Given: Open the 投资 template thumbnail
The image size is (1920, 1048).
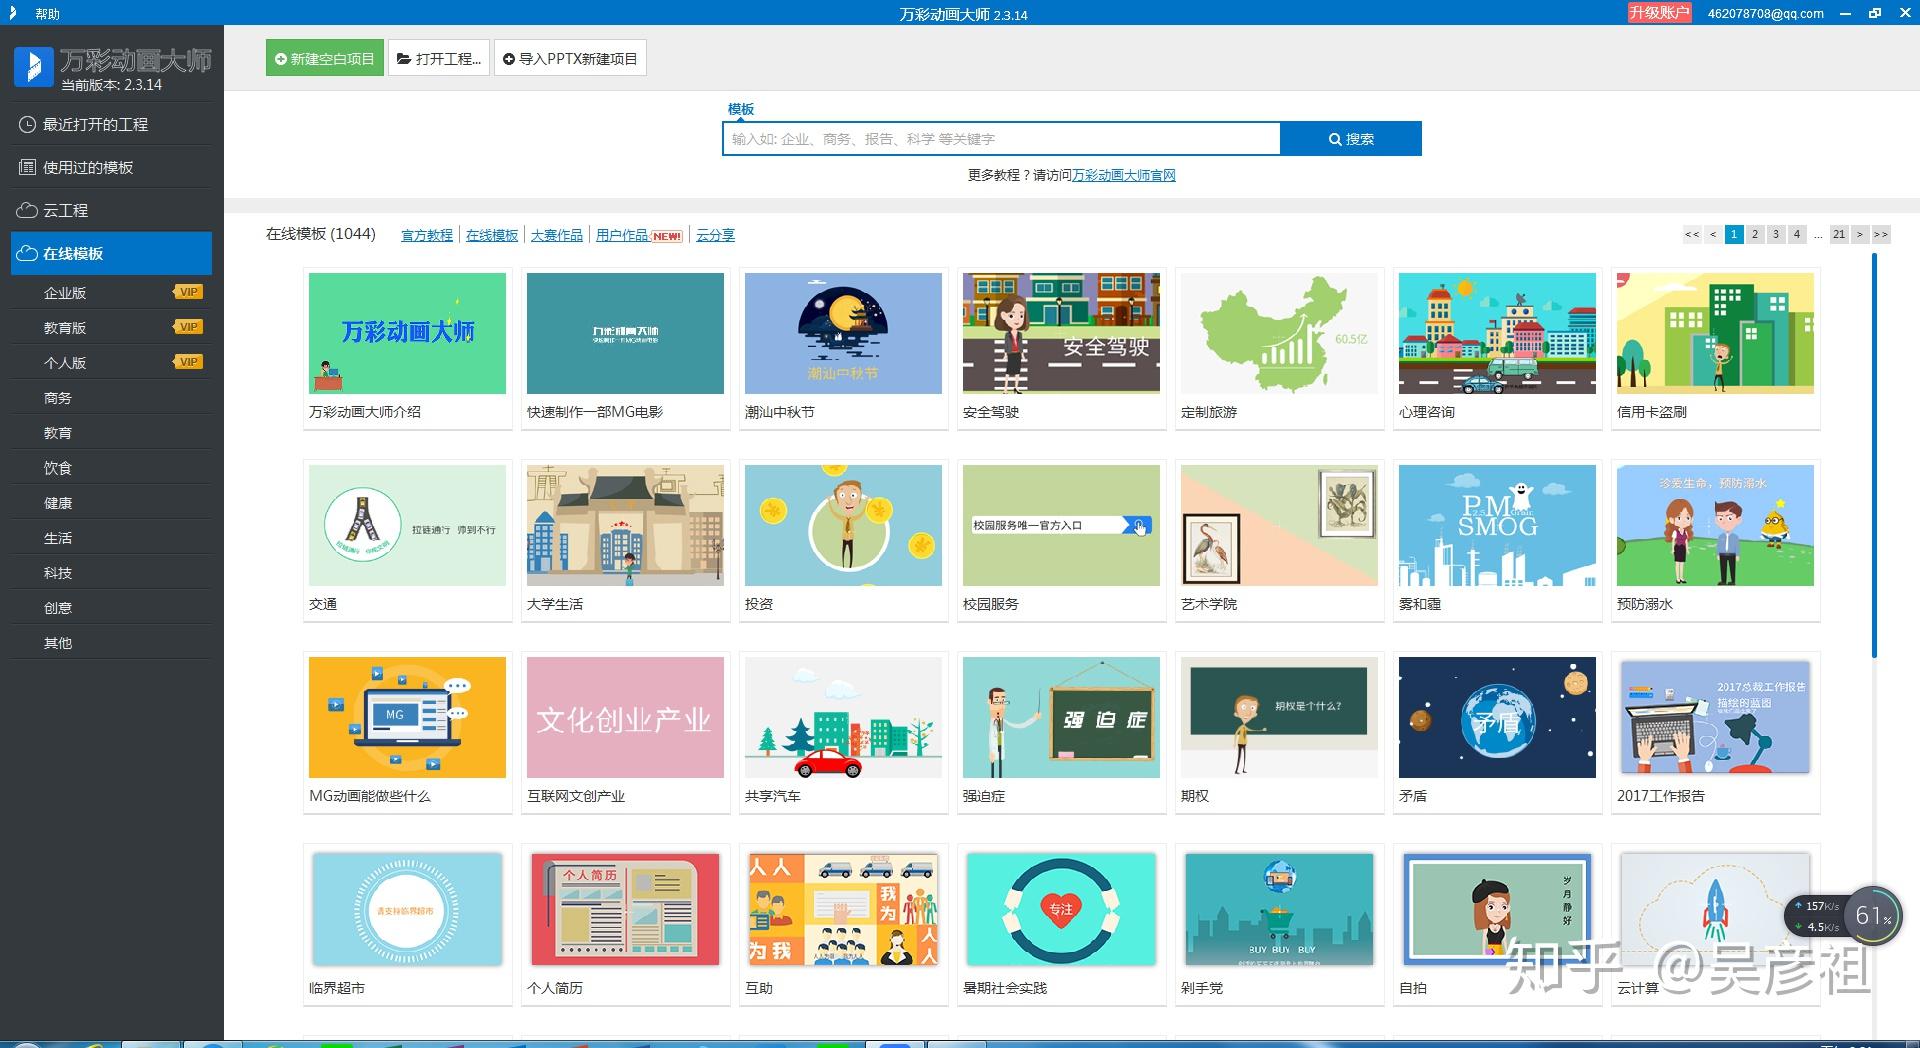Looking at the screenshot, I should 843,525.
